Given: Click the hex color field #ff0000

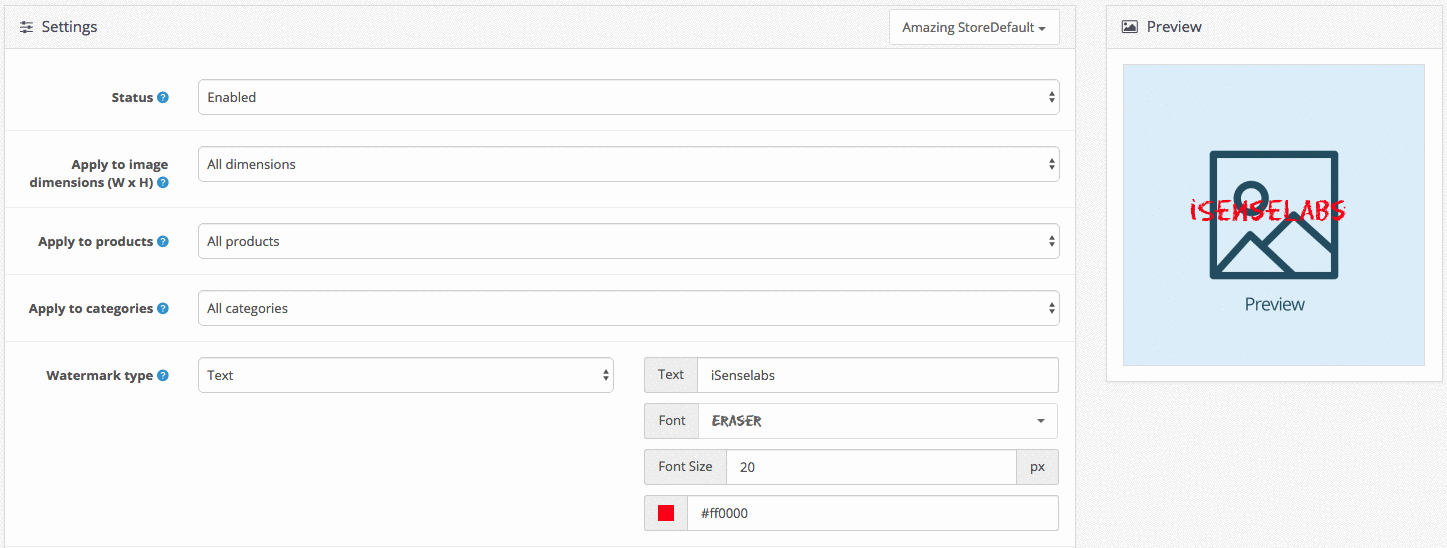Looking at the screenshot, I should [873, 513].
